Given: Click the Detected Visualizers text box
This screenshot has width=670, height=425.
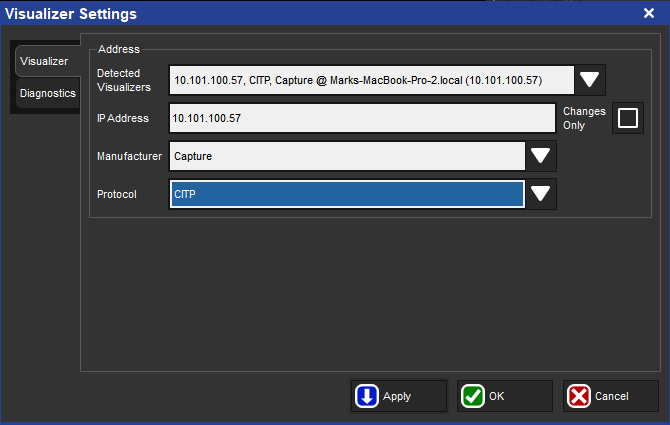Looking at the screenshot, I should pyautogui.click(x=371, y=80).
